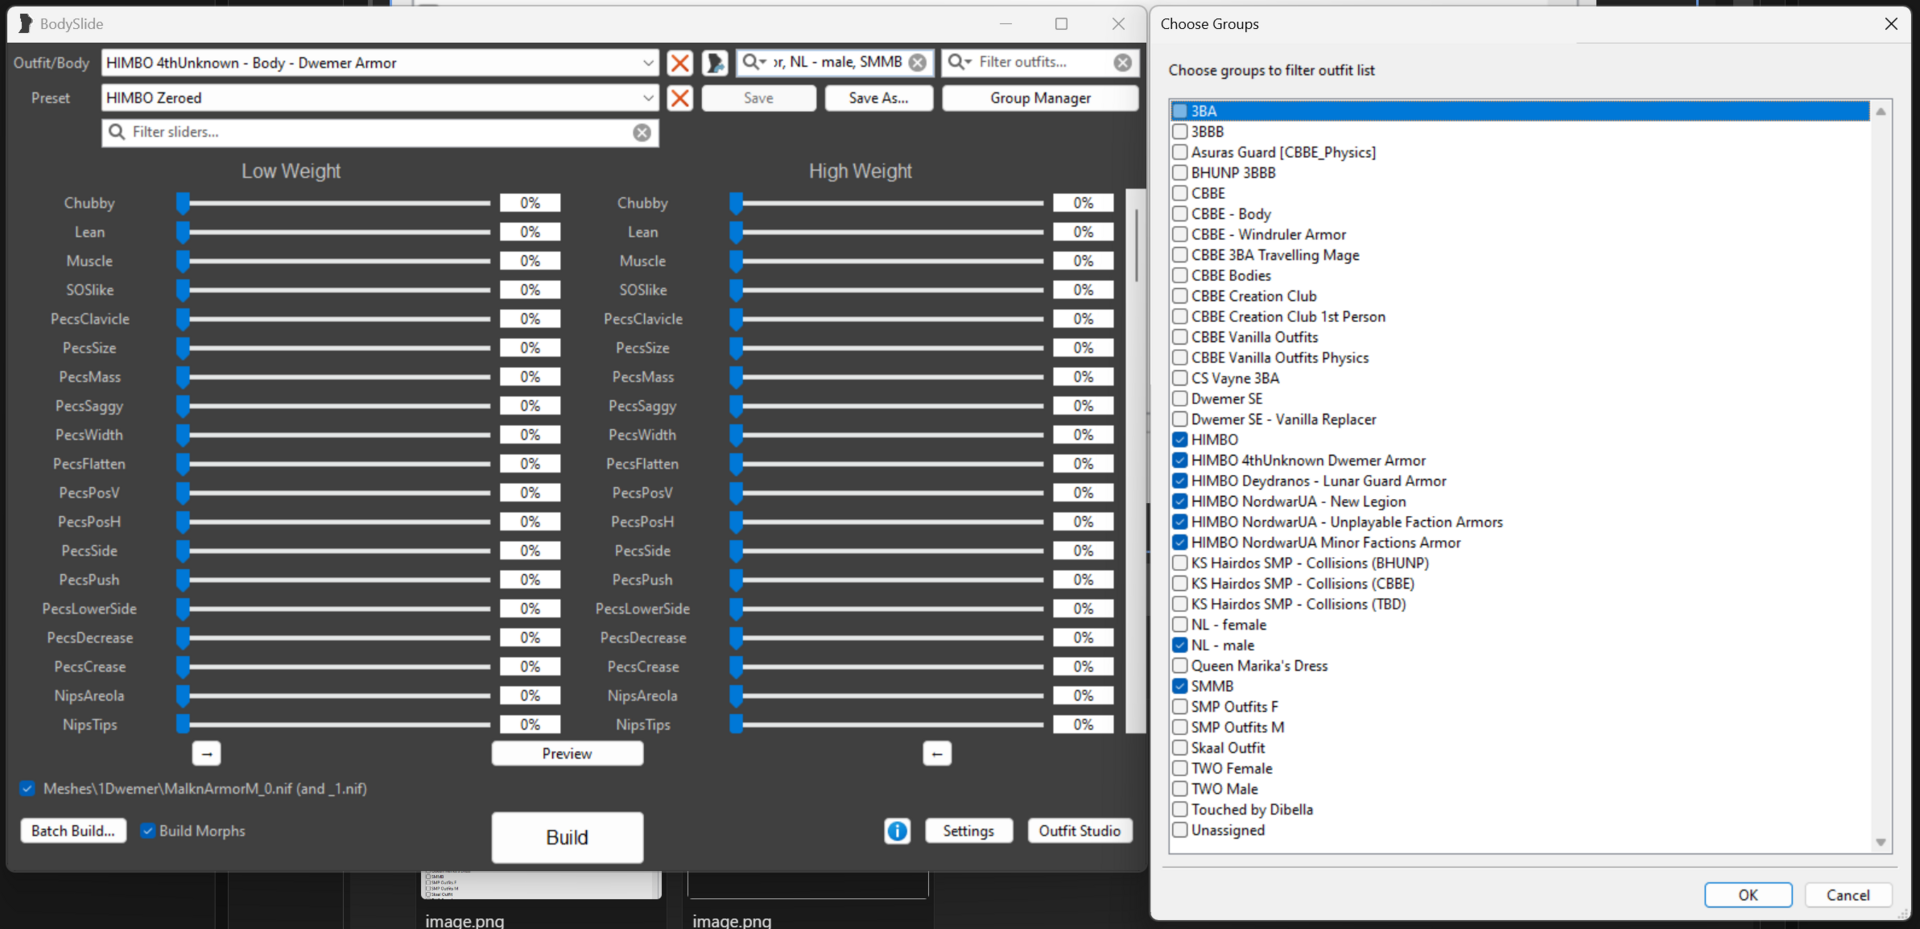Cancel the Choose Groups dialog
This screenshot has width=1920, height=929.
pos(1848,895)
